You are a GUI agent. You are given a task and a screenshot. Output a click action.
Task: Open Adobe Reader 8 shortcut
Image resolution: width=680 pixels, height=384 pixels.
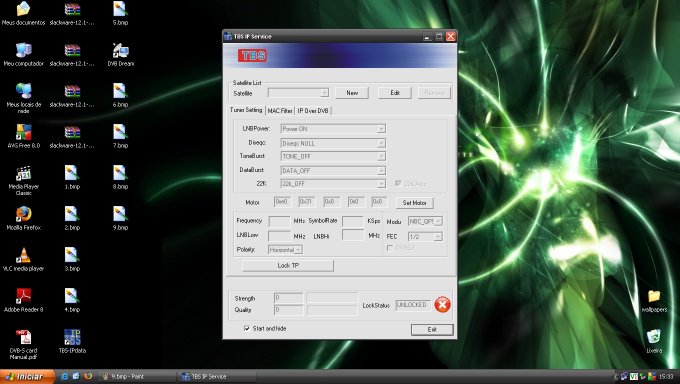point(23,300)
